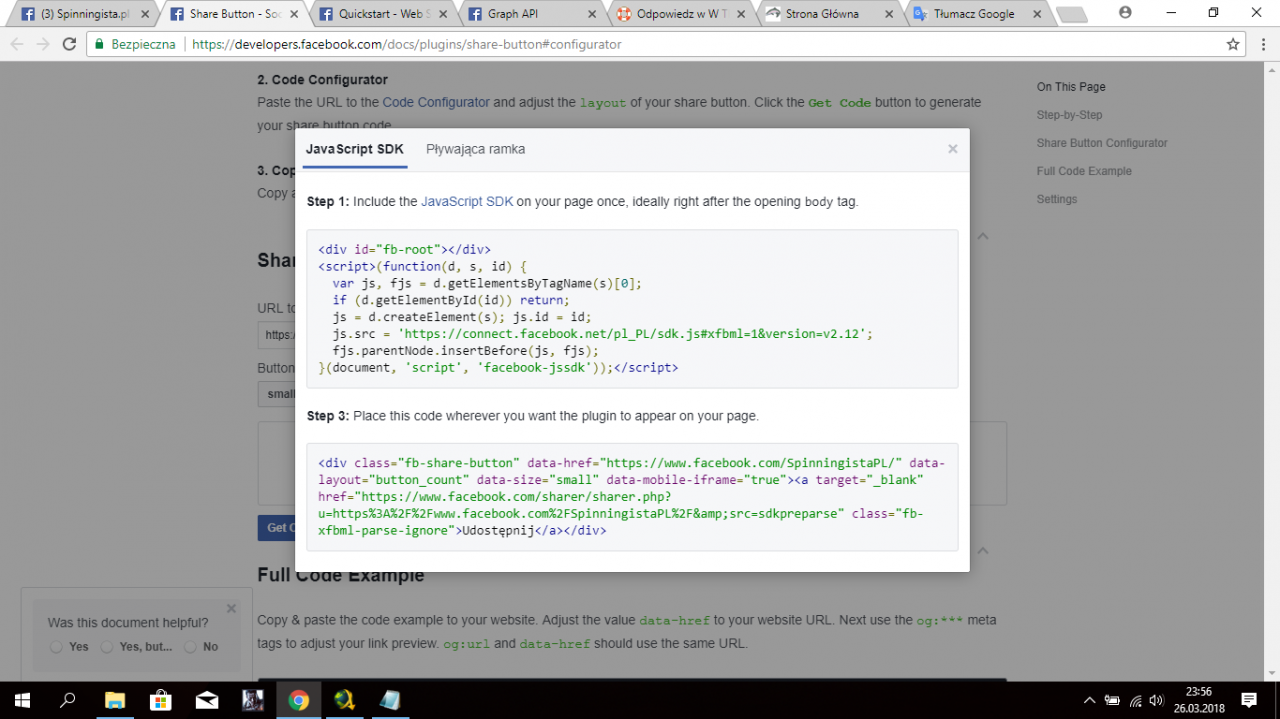
Task: Open a new browser tab
Action: [x=1071, y=14]
